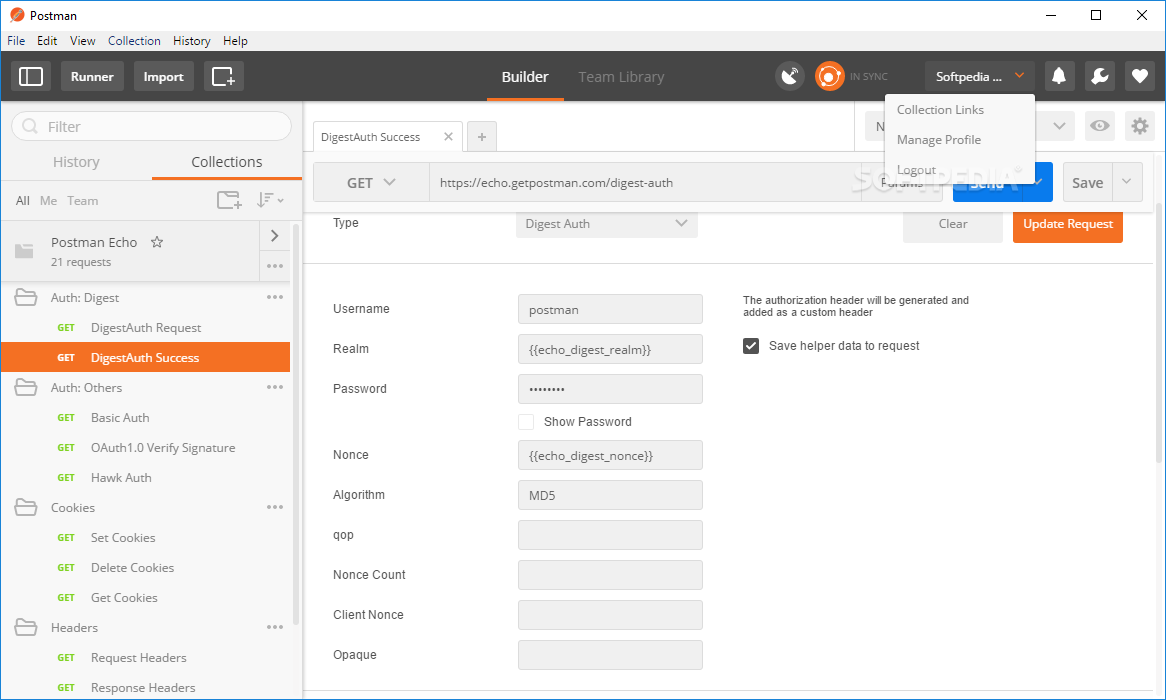This screenshot has height=700, width=1166.
Task: Open a new window icon
Action: (223, 76)
